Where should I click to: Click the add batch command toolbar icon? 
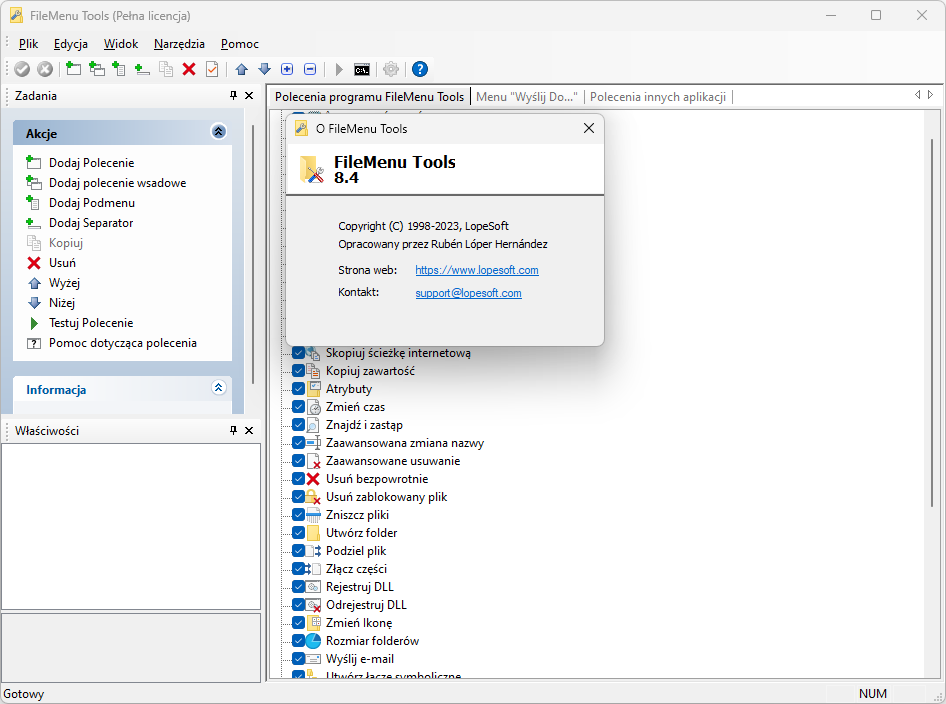click(x=97, y=69)
